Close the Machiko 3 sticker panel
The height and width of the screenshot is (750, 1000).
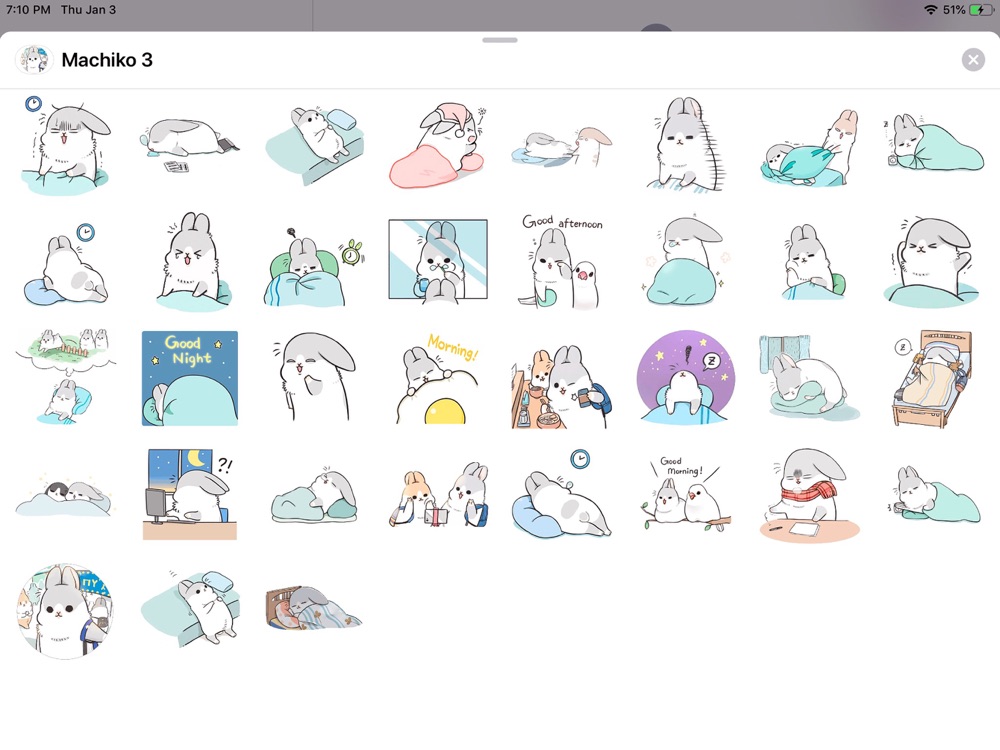point(973,60)
